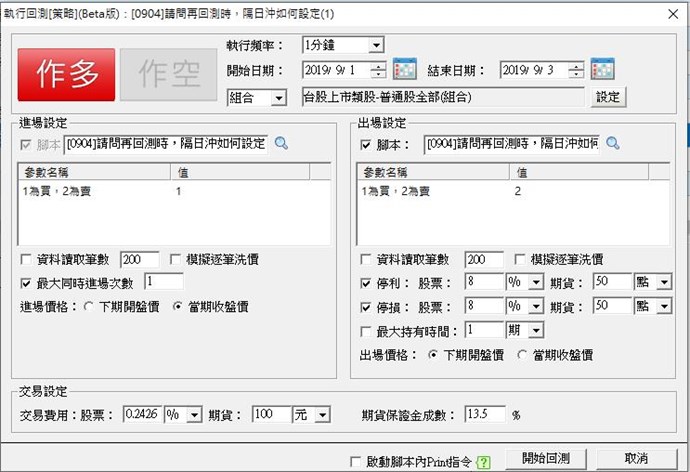690x472 pixels.
Task: Open Print command help question icon
Action: [483, 462]
